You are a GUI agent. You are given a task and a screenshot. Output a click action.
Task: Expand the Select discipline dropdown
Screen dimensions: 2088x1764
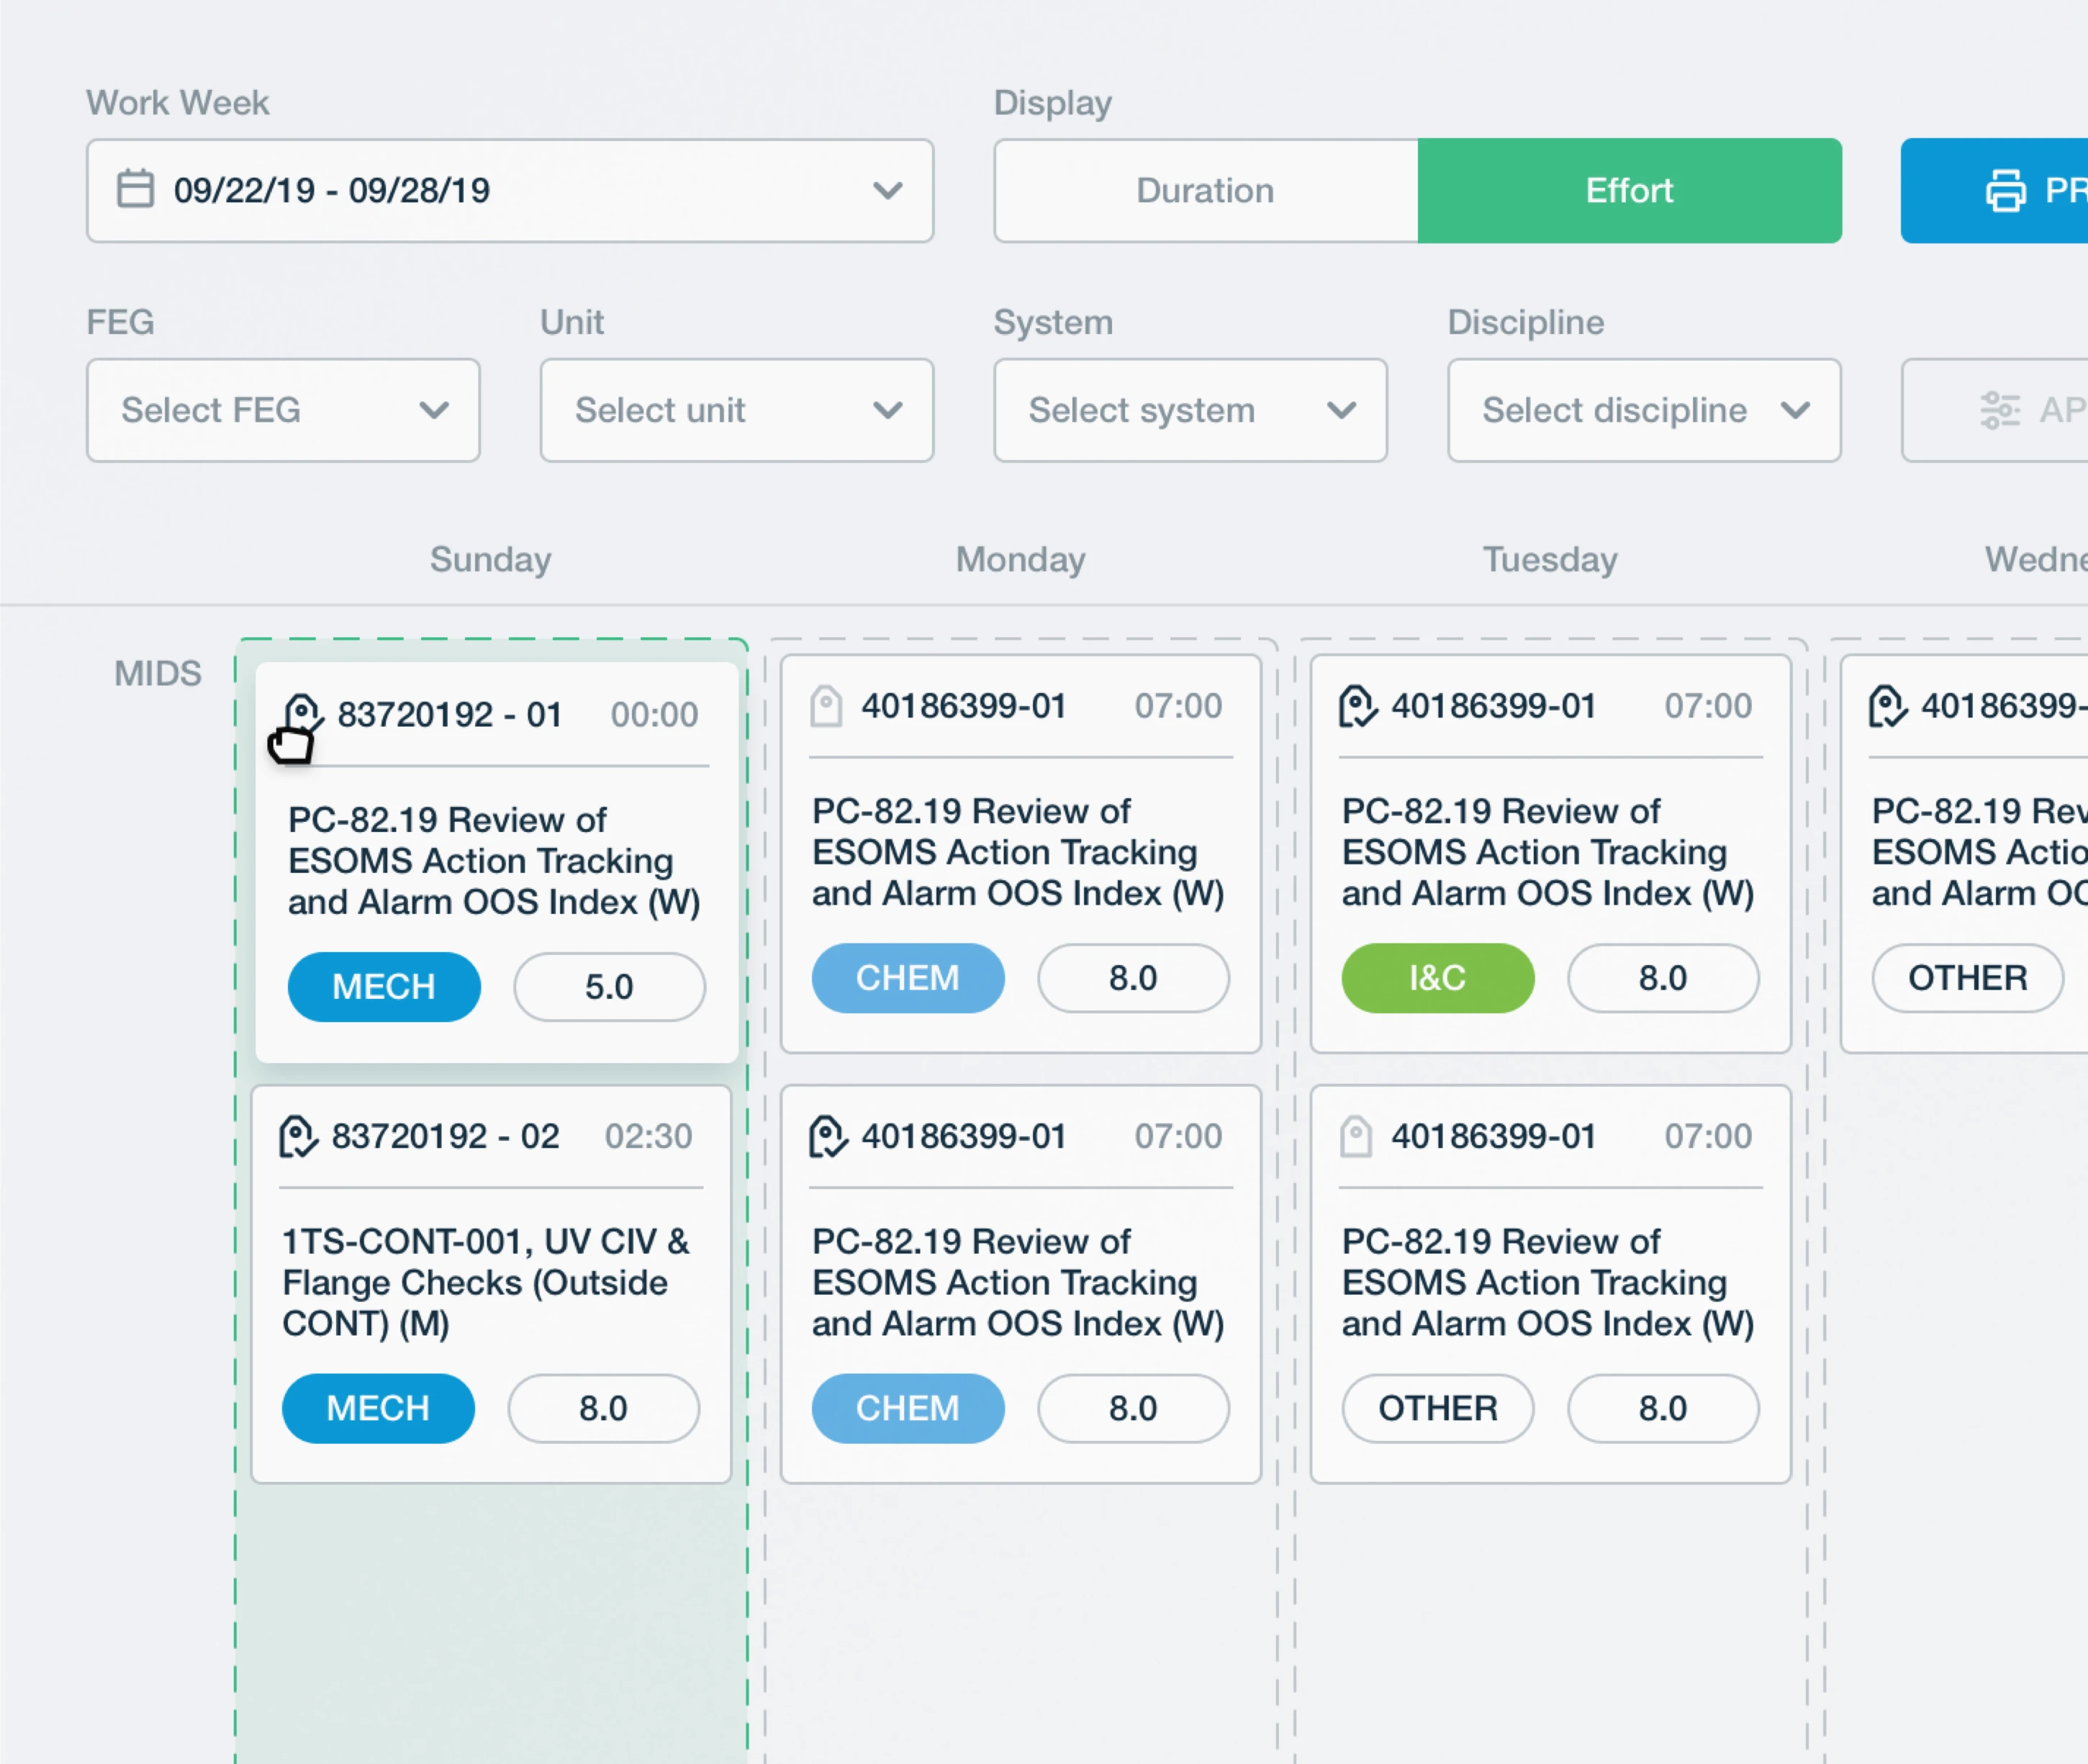[x=1644, y=410]
